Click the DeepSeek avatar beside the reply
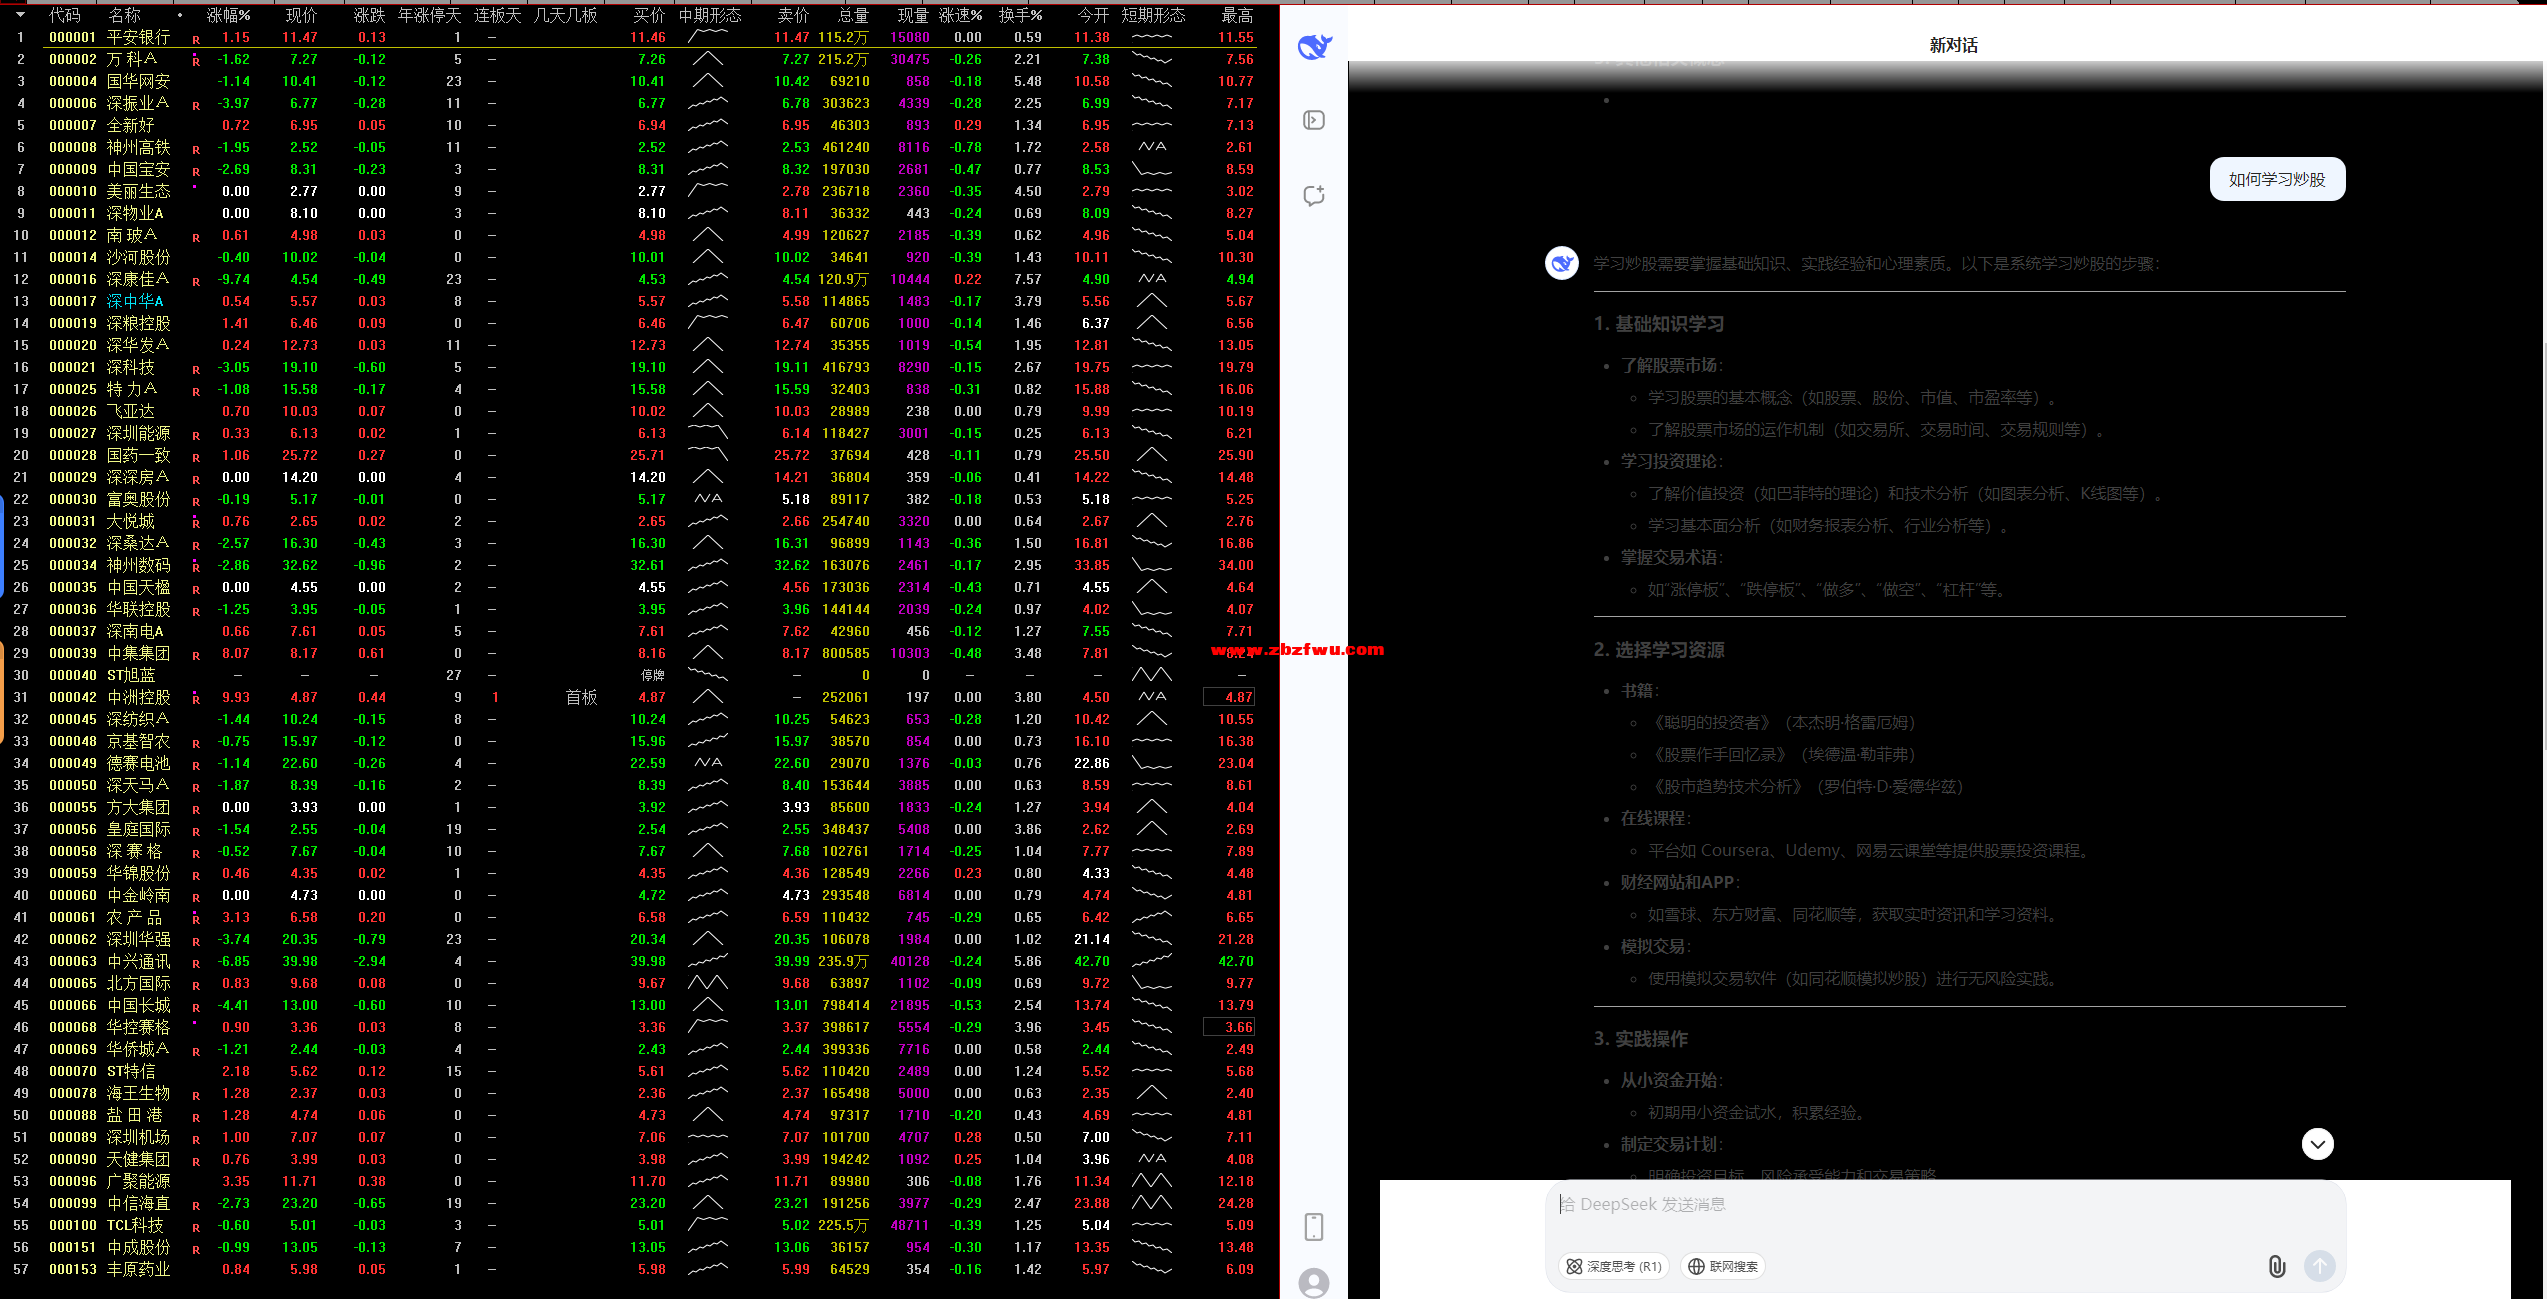Screen dimensions: 2547x1299 pyautogui.click(x=1562, y=263)
